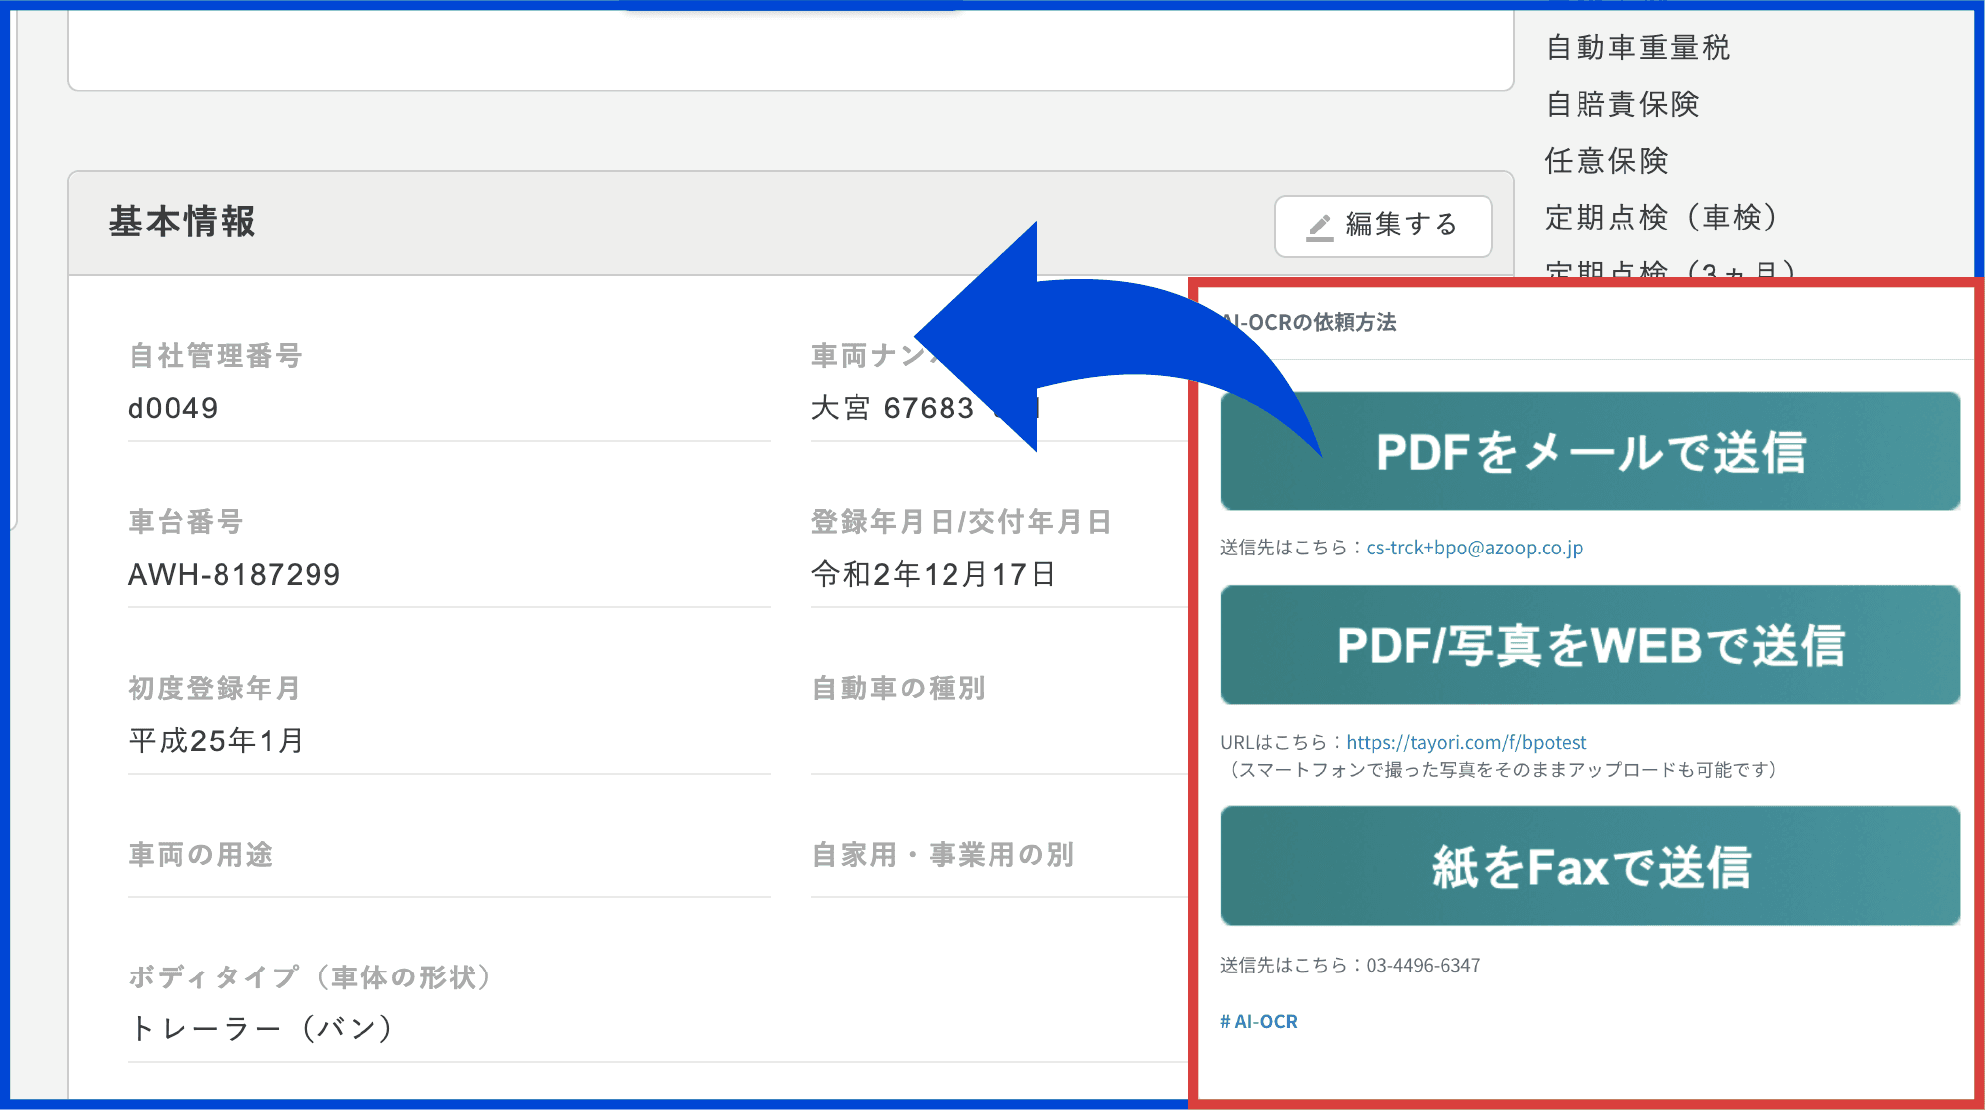Click the 登録年月日 value 令和2年12月17日
This screenshot has height=1110, width=1985.
point(932,574)
